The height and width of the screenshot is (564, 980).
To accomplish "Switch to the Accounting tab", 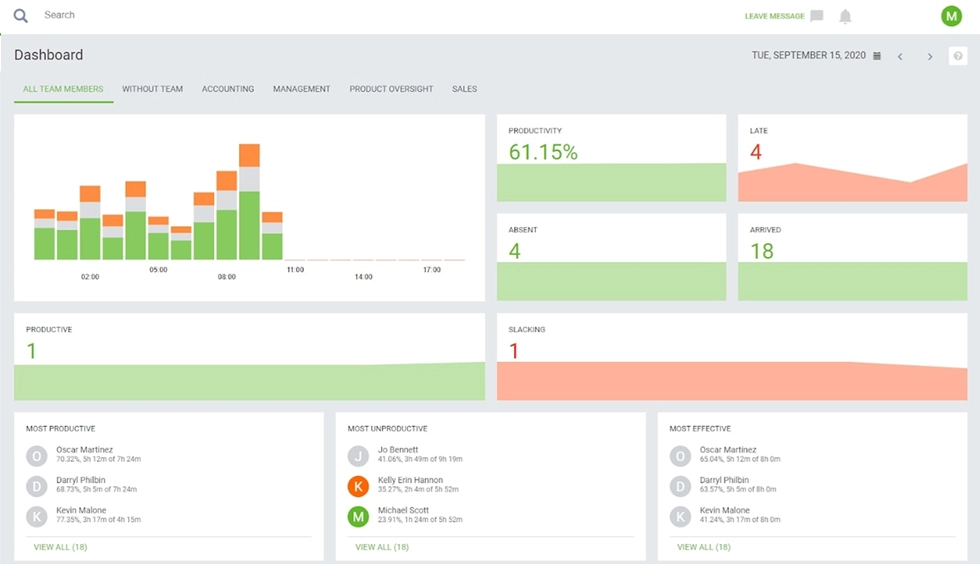I will [x=228, y=89].
